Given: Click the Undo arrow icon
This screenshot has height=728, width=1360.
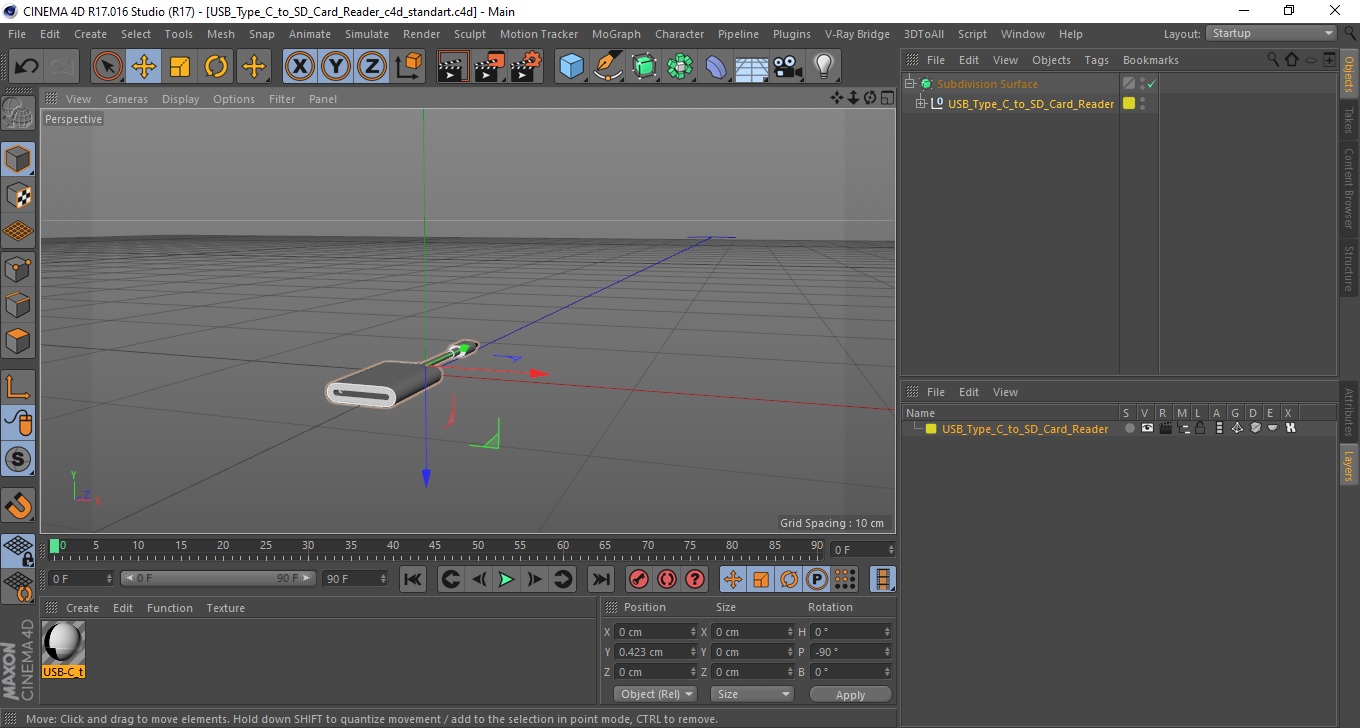Looking at the screenshot, I should click(26, 67).
